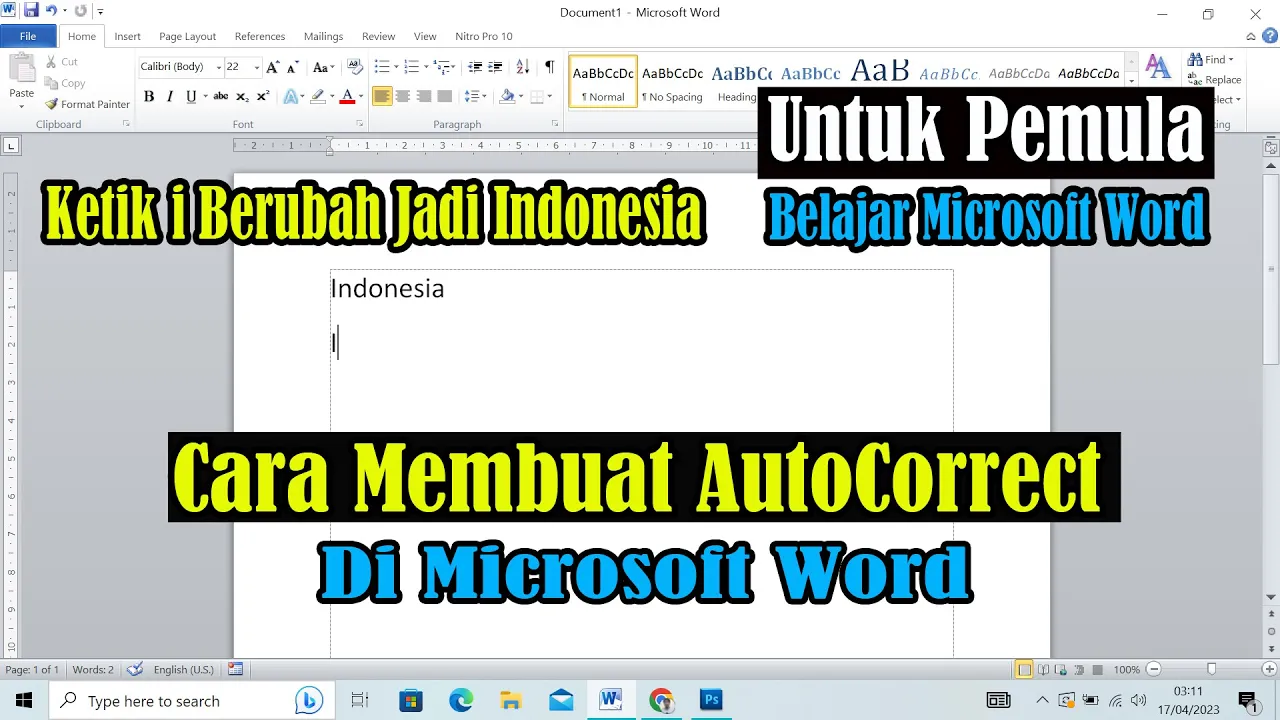Viewport: 1280px width, 720px height.
Task: Increase paragraph indent
Action: (x=495, y=67)
